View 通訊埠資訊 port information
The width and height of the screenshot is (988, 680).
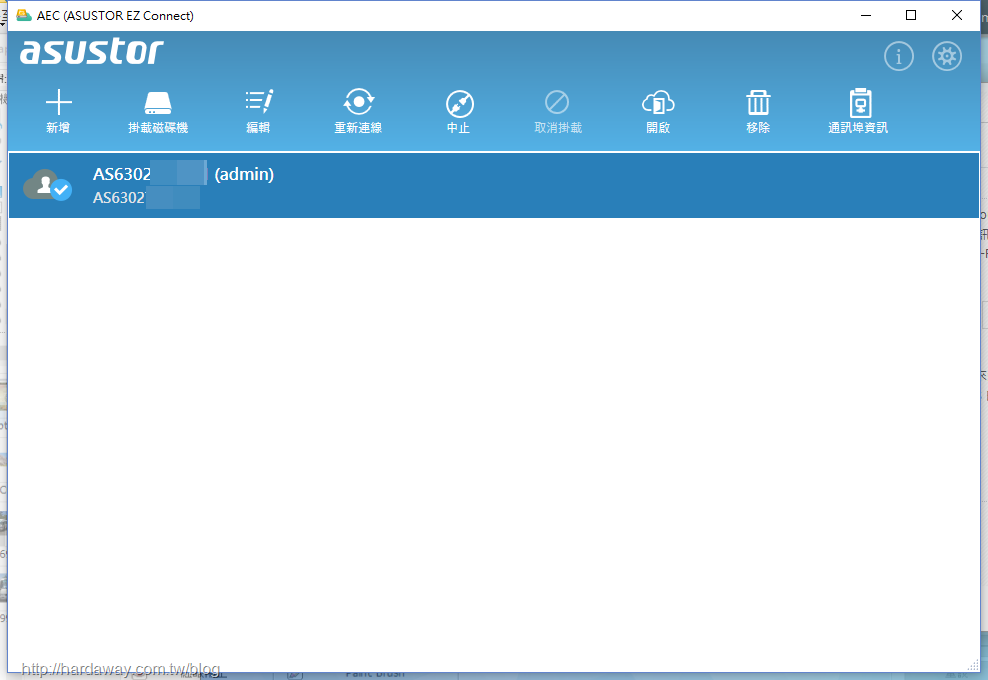[858, 111]
